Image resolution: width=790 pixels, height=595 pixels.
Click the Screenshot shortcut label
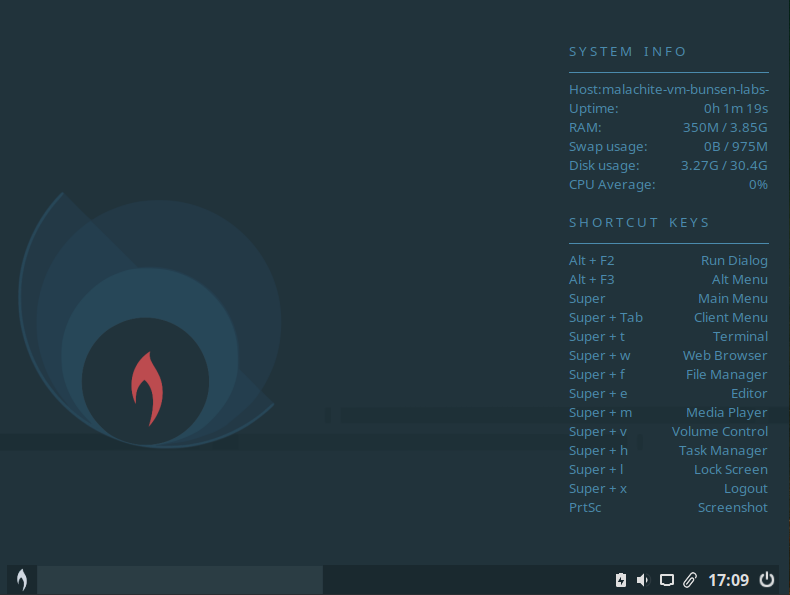(x=732, y=507)
